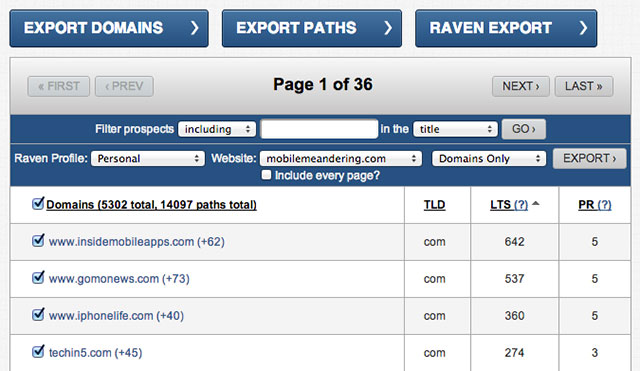The width and height of the screenshot is (640, 371).
Task: Select the PR value 3 for techin5.com
Action: click(x=595, y=353)
